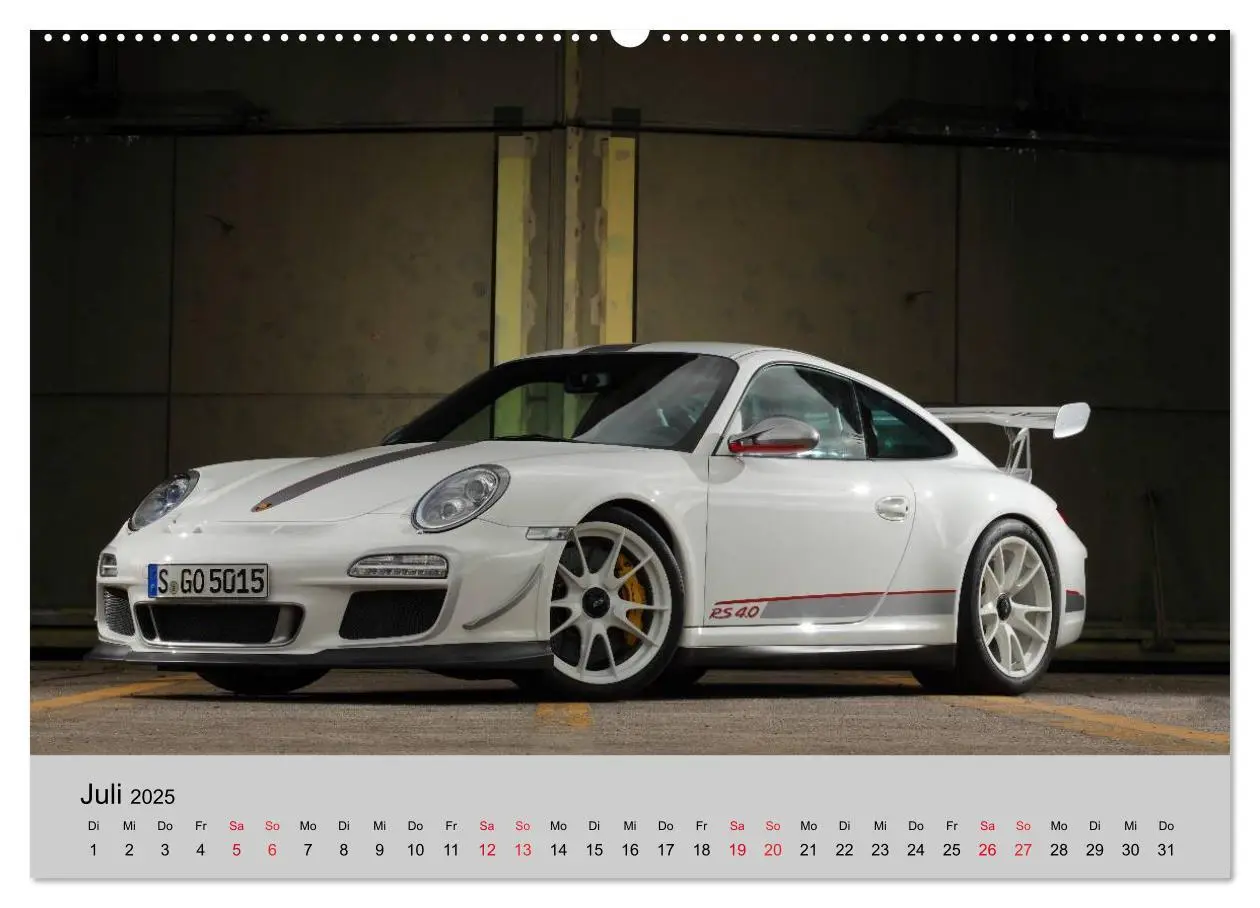The height and width of the screenshot is (908, 1260).
Task: Select date 31 in the calendar
Action: (x=1166, y=850)
